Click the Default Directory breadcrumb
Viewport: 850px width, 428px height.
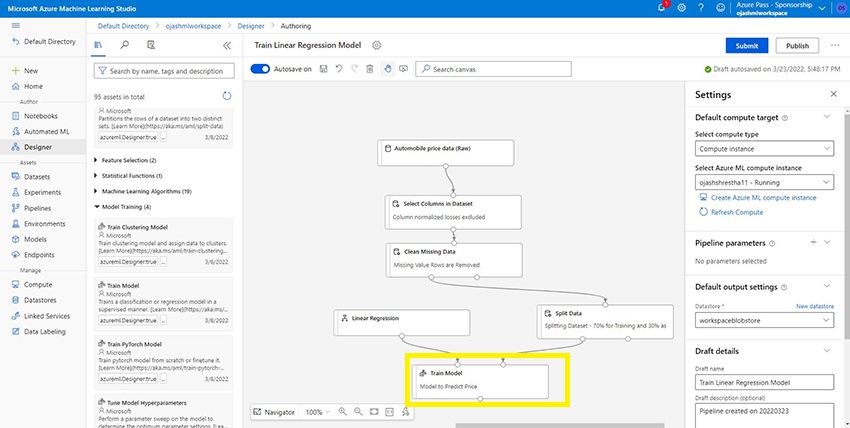point(124,25)
